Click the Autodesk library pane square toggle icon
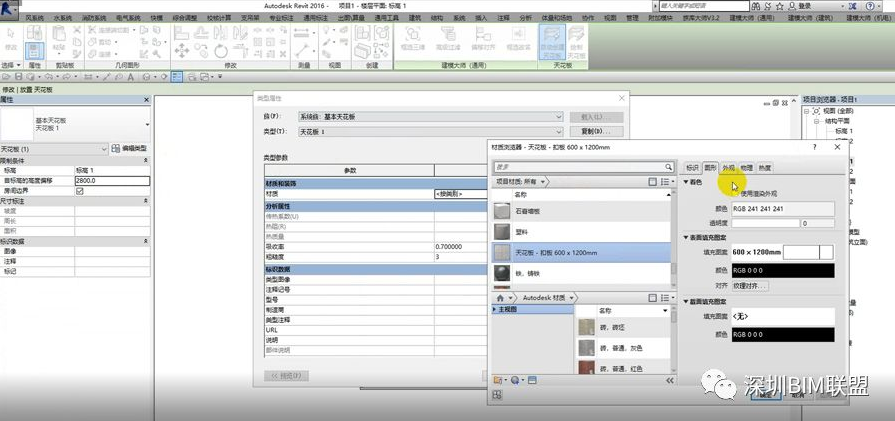Viewport: 895px width, 421px height. point(652,298)
